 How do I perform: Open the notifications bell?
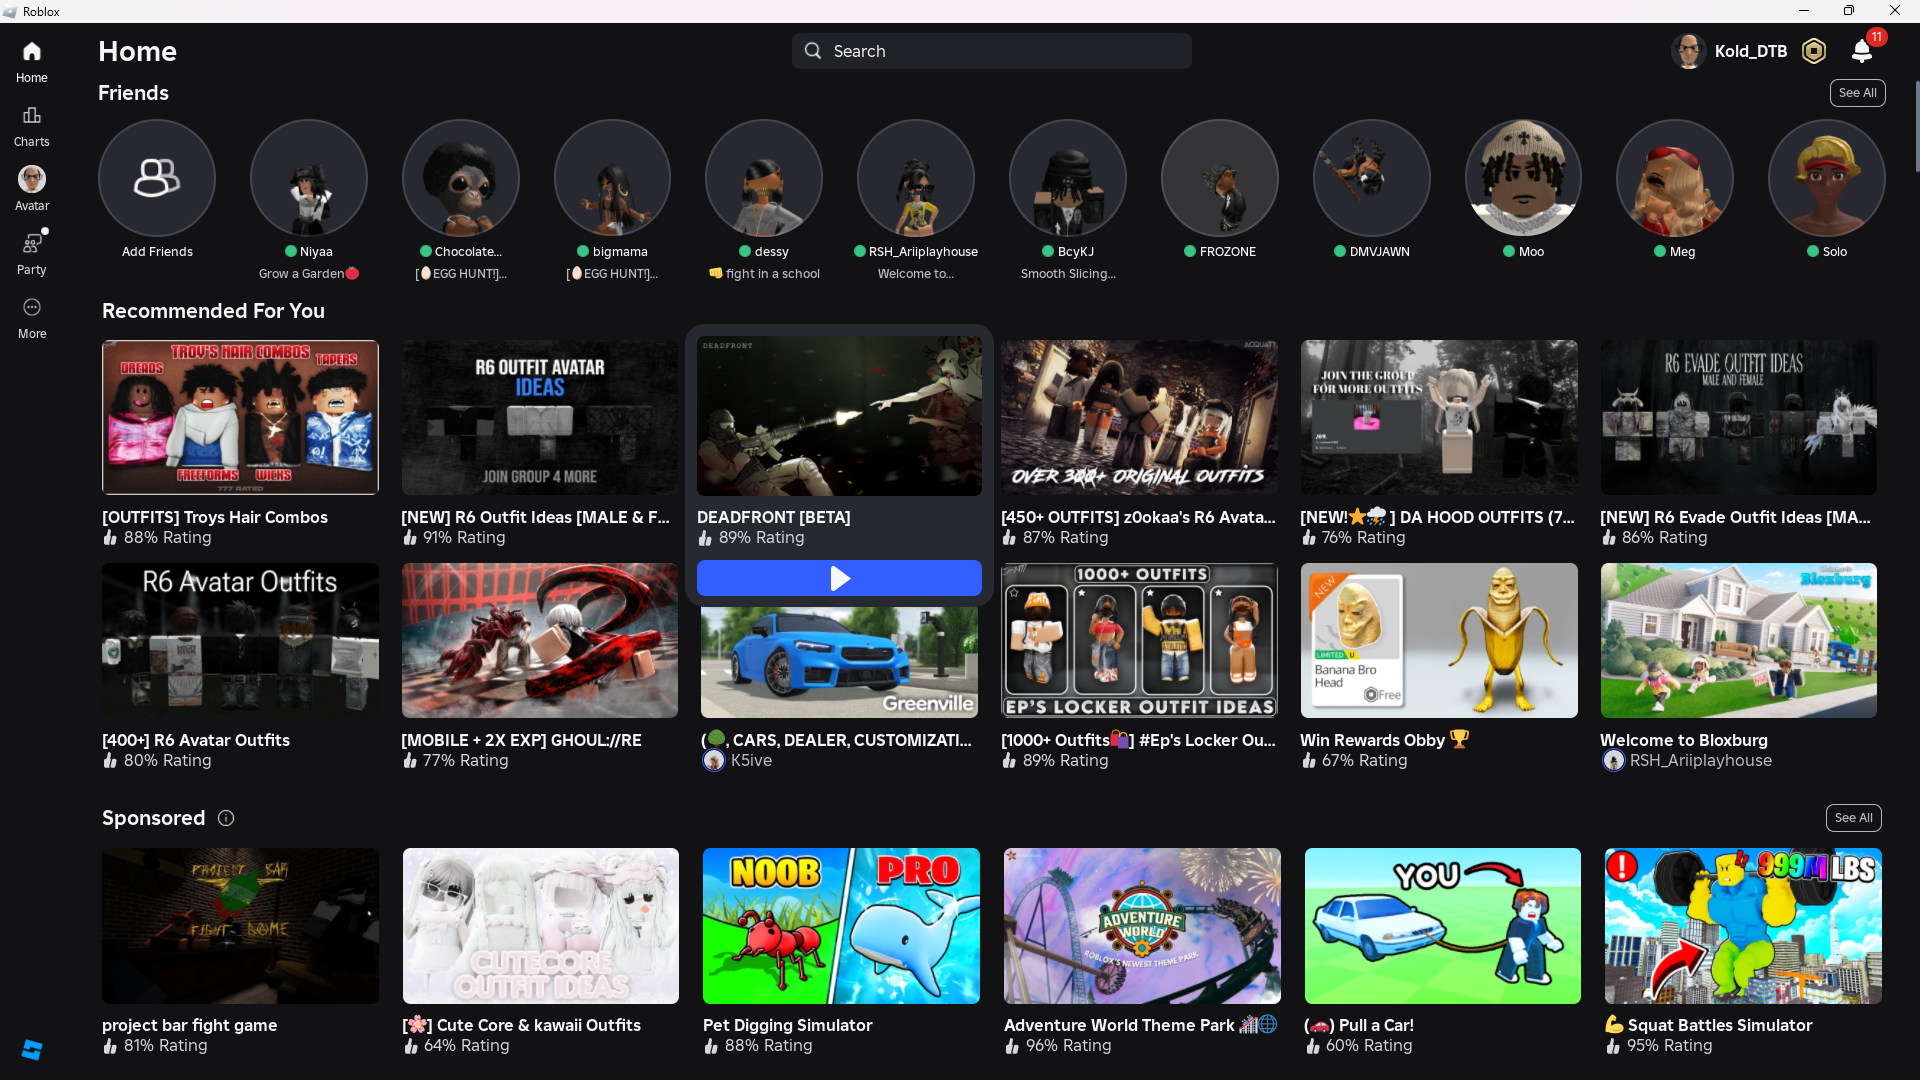(x=1862, y=51)
